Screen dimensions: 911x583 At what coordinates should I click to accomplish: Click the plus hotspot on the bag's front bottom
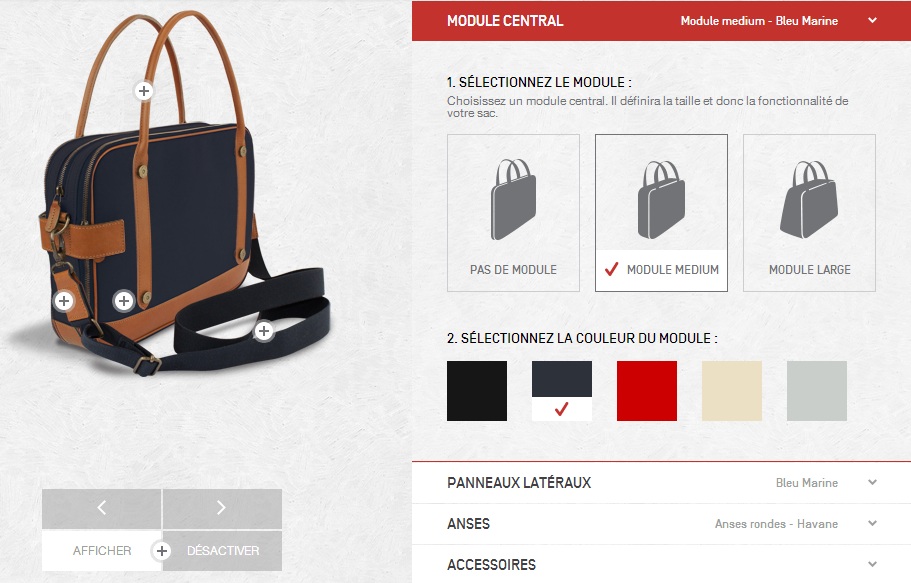tap(123, 301)
